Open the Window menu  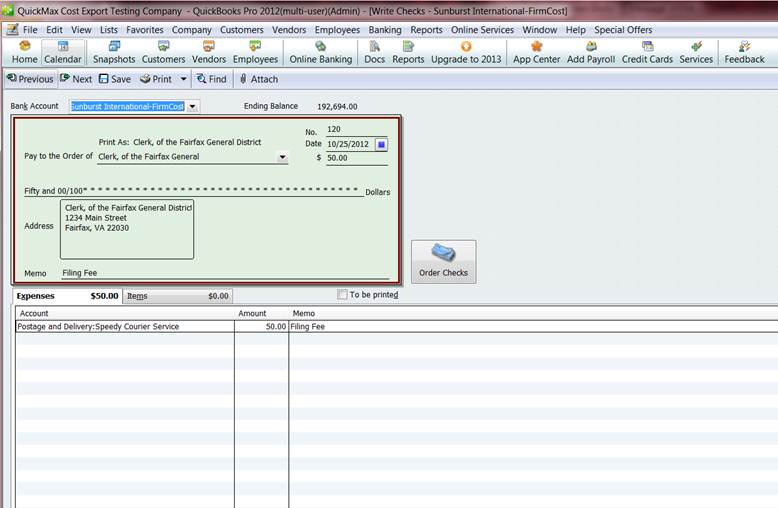pos(539,30)
